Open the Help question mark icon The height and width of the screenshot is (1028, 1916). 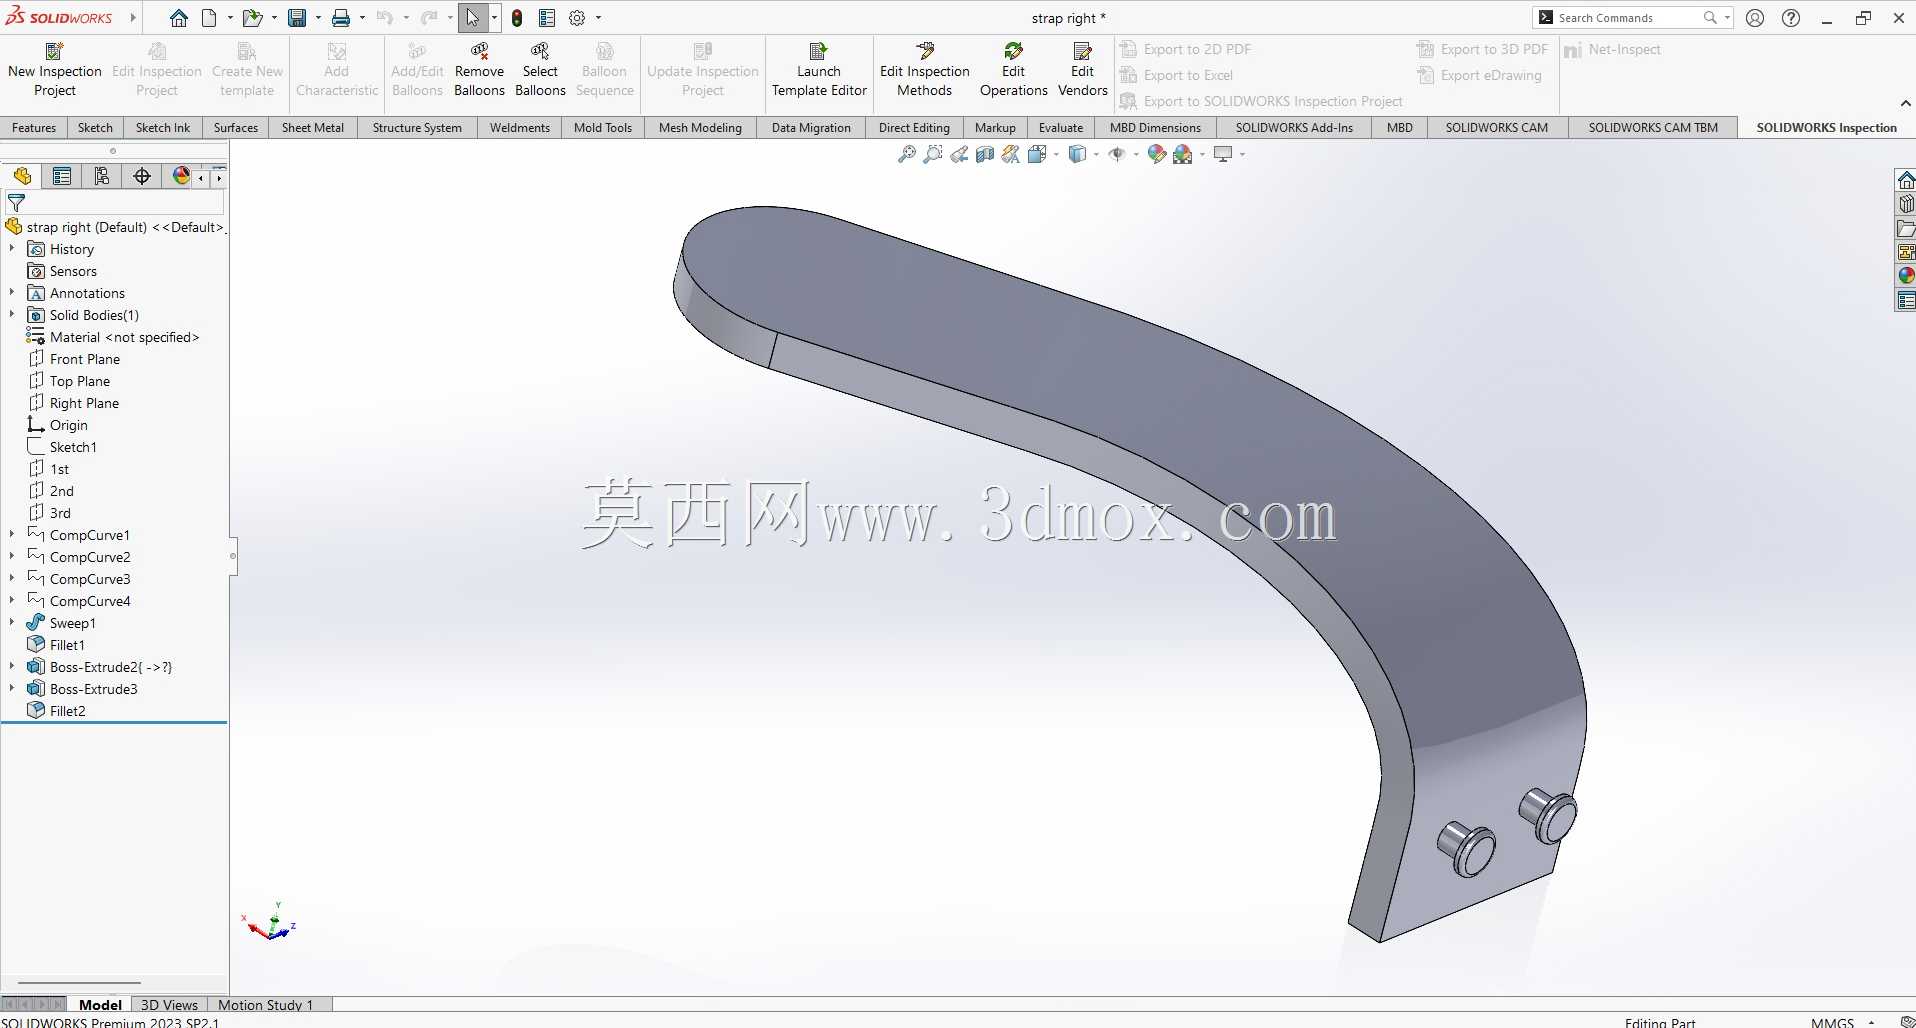point(1791,18)
